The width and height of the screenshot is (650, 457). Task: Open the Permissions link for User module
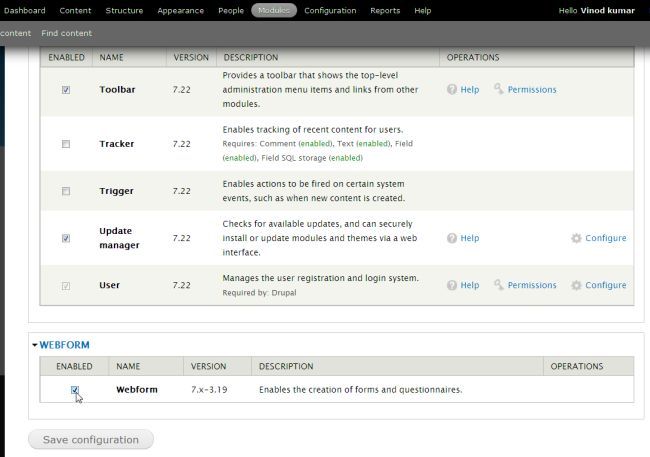coord(532,285)
